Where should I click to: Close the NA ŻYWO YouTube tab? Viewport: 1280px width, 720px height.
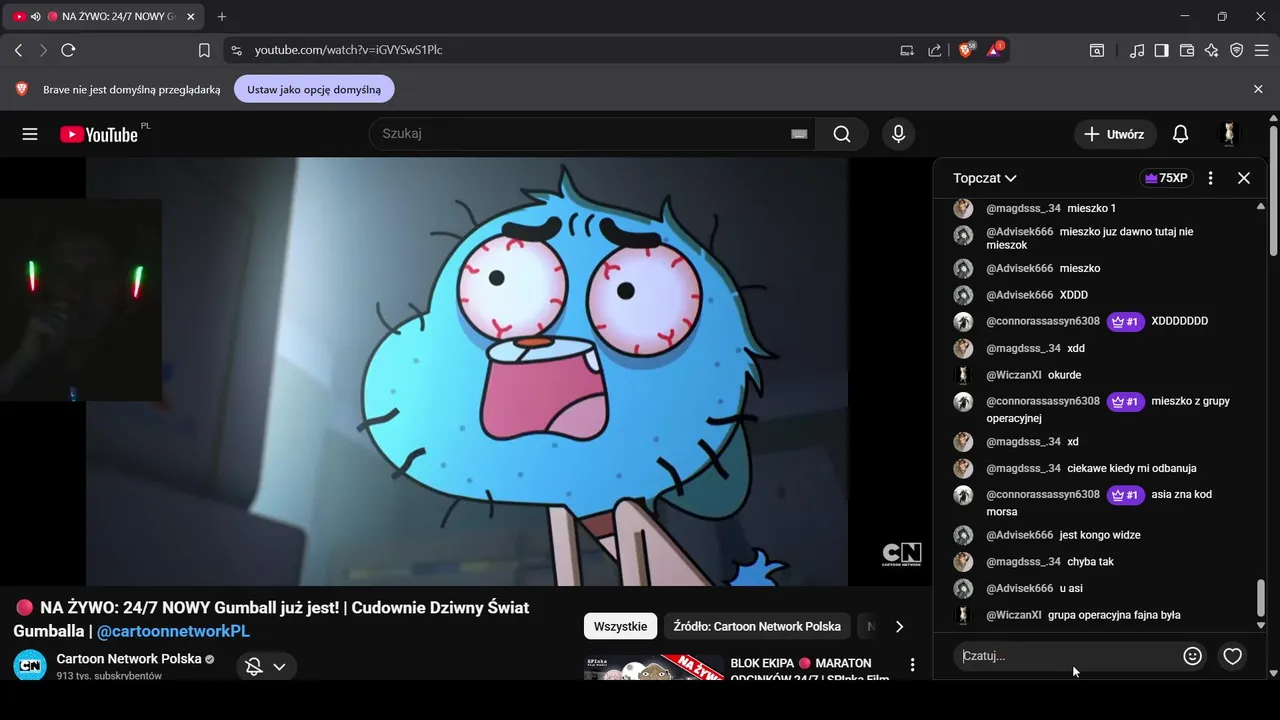[191, 17]
